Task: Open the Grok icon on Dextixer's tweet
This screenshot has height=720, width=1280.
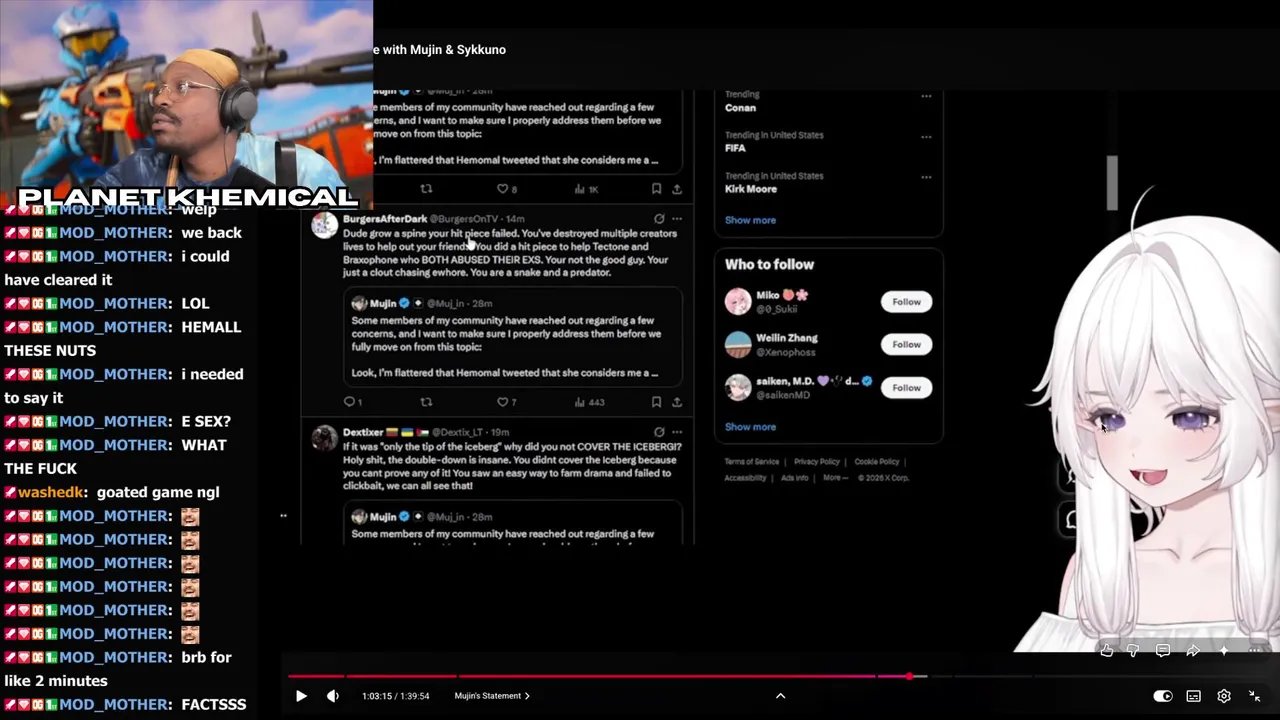Action: coord(659,432)
